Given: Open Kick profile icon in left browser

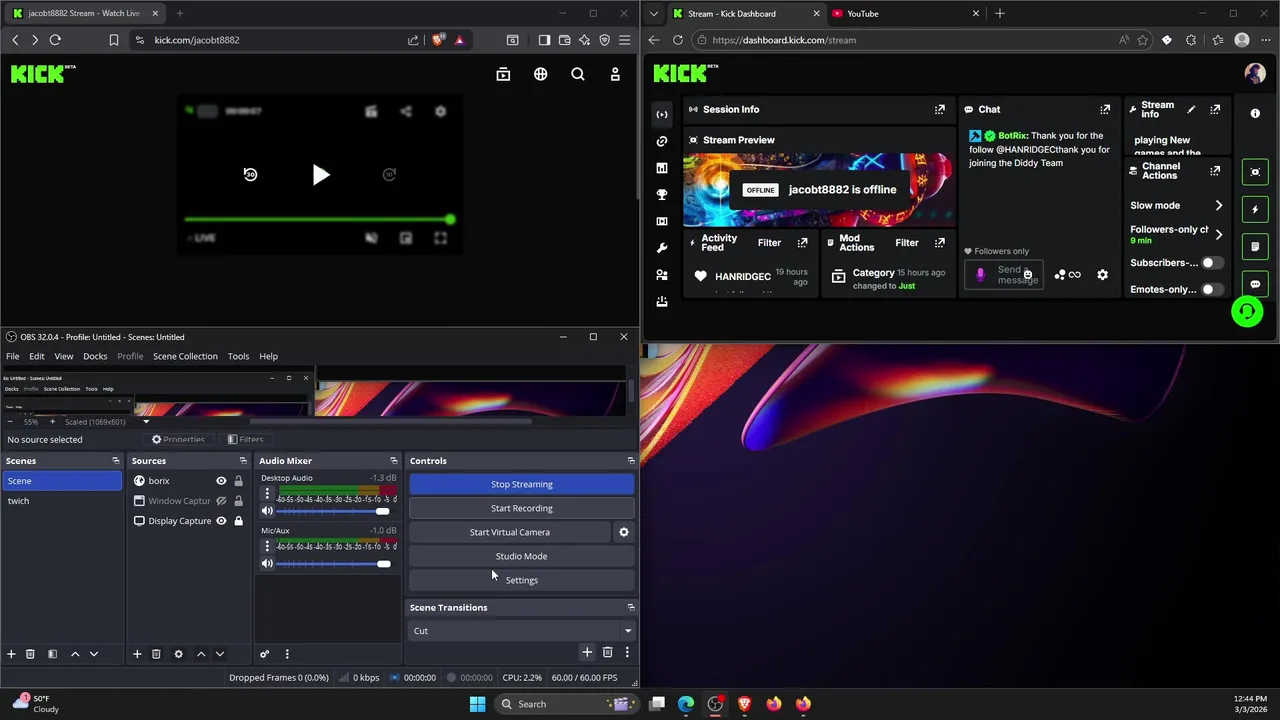Looking at the screenshot, I should (x=615, y=74).
